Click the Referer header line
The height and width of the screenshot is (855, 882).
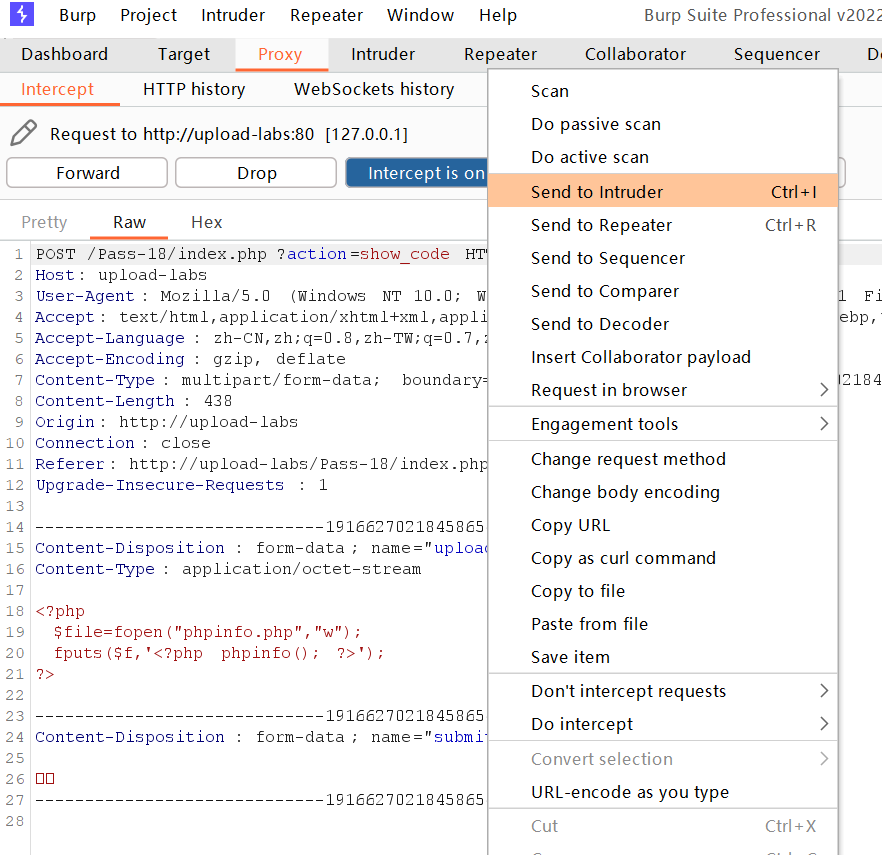click(x=261, y=464)
